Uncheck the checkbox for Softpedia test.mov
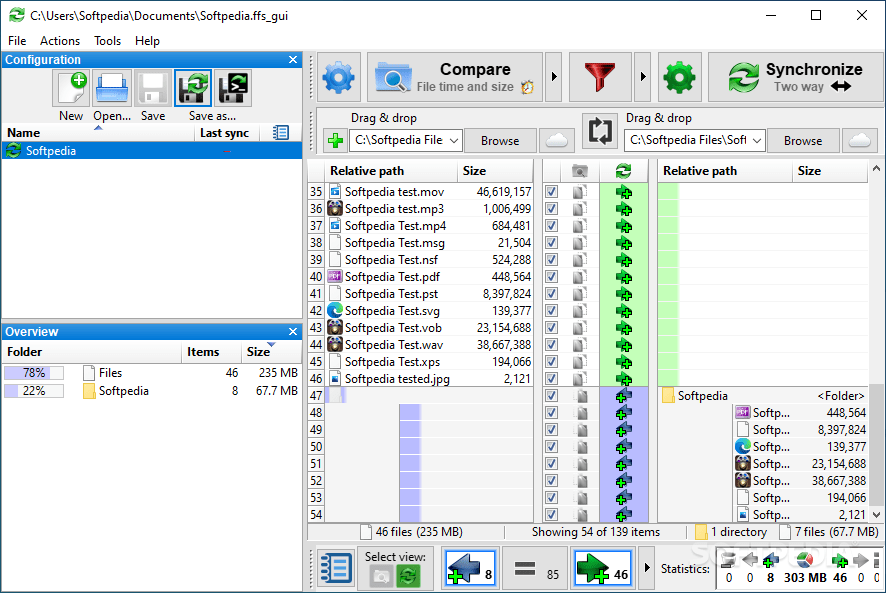886x593 pixels. pos(551,192)
